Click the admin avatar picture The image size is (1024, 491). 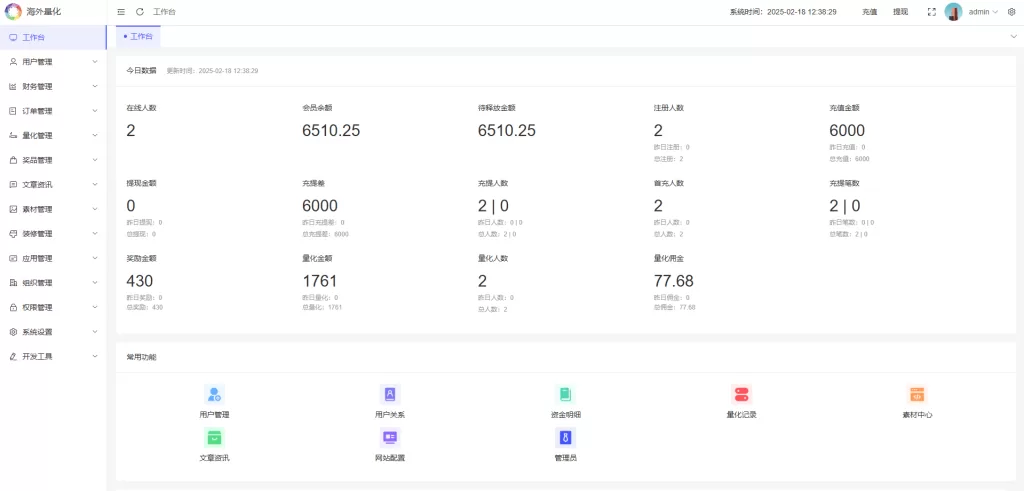[x=953, y=12]
